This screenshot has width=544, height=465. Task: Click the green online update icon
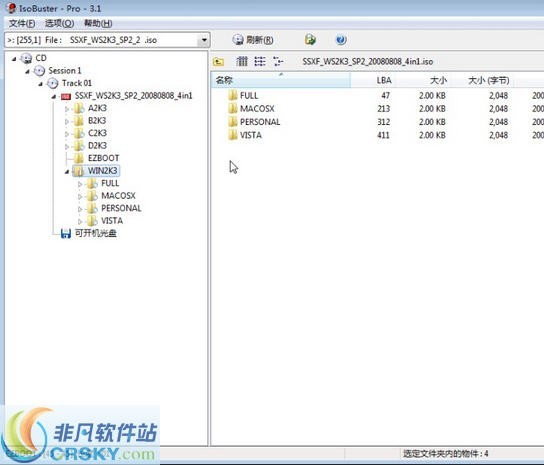[310, 40]
